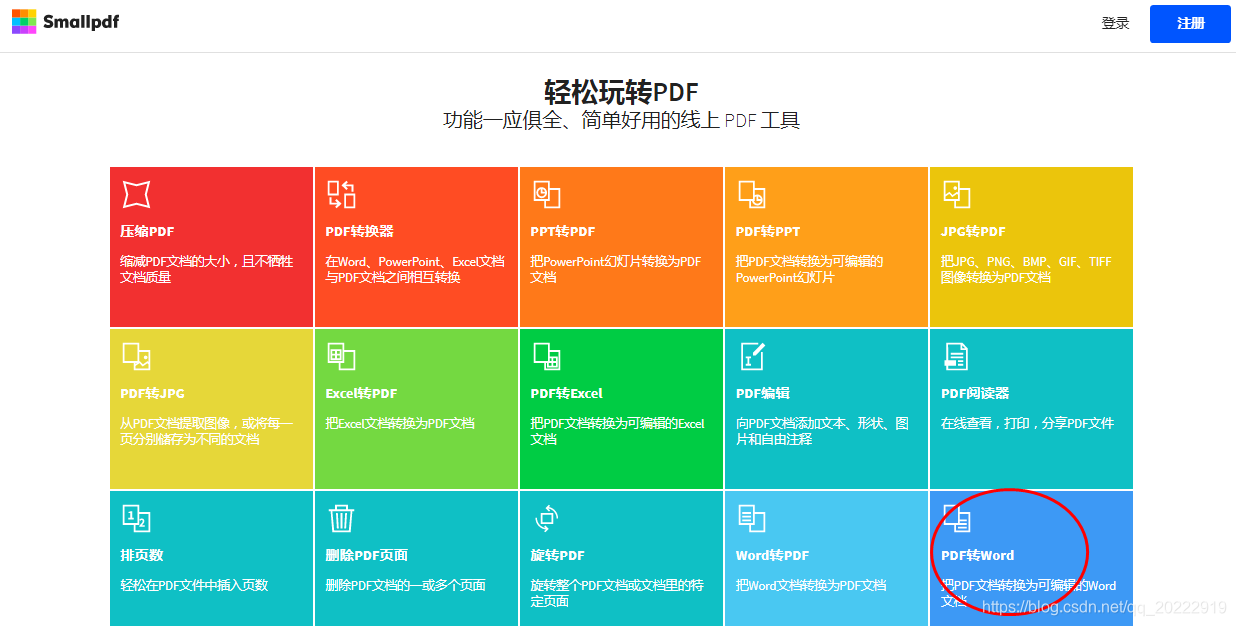The image size is (1236, 626).
Task: Click description 删除PDF文档的一或多个页面
Action: click(406, 585)
